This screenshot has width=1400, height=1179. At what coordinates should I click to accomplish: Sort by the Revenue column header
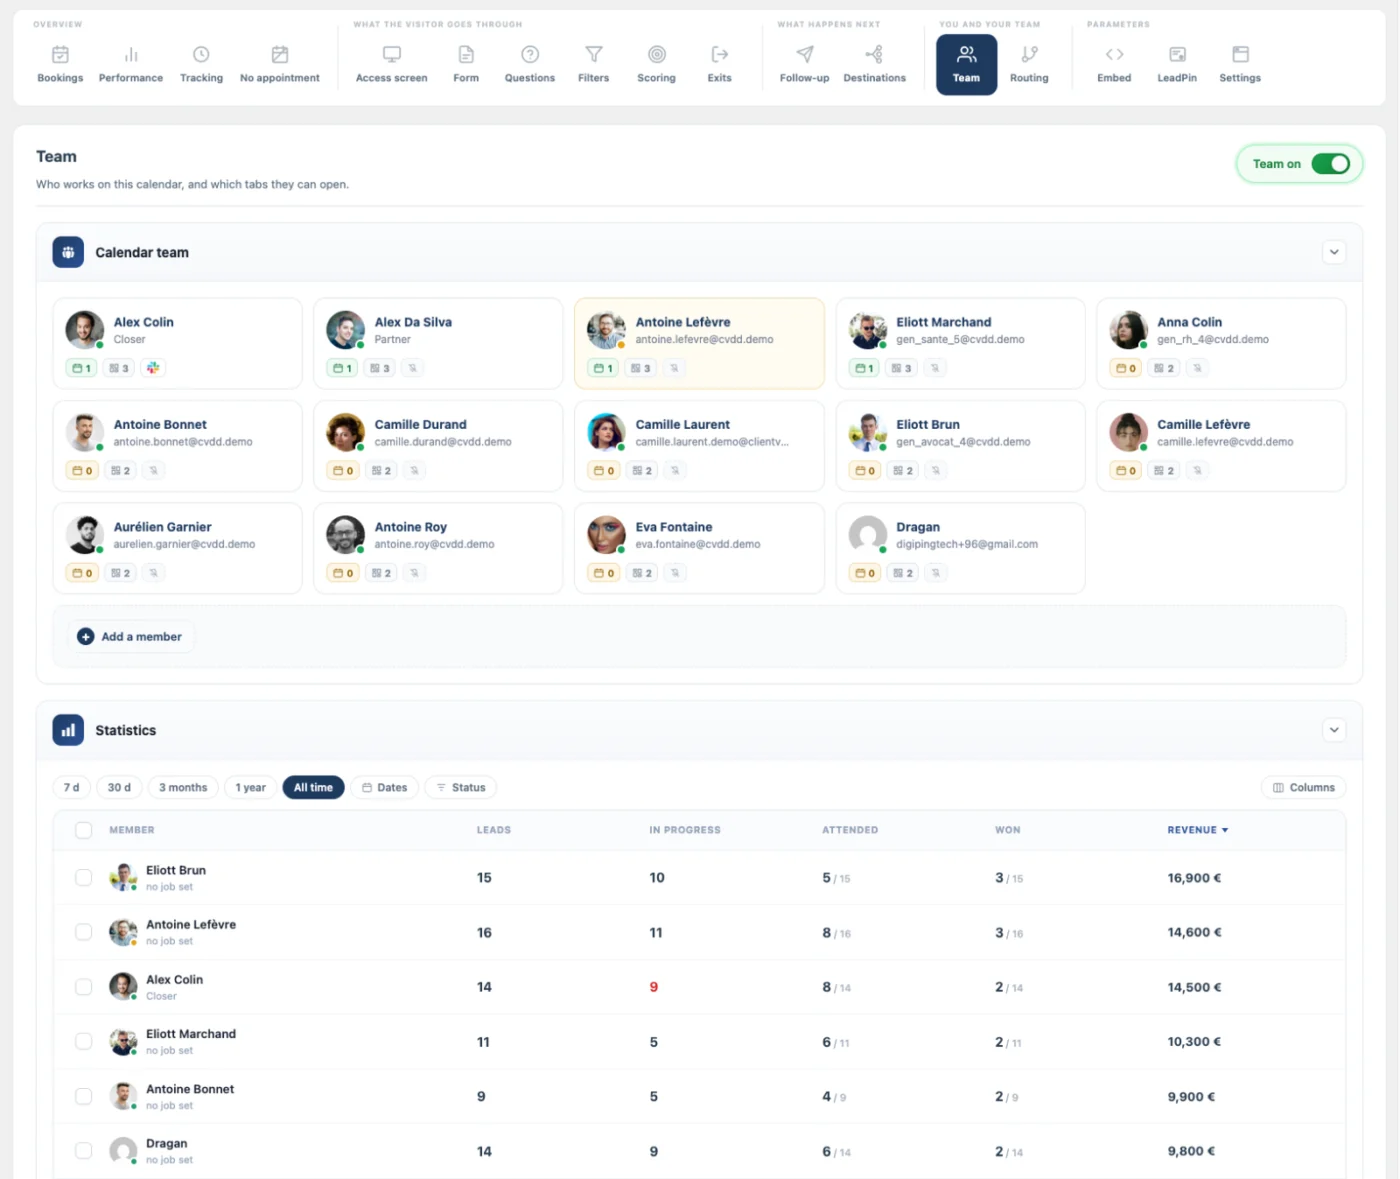[x=1198, y=830]
